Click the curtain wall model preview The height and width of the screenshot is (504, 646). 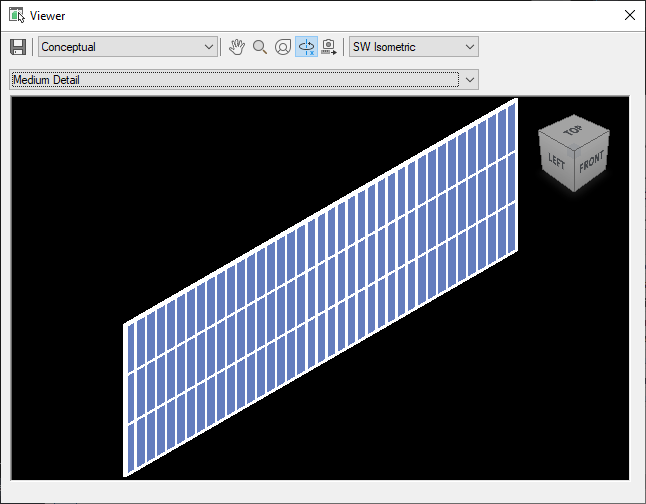coord(320,288)
